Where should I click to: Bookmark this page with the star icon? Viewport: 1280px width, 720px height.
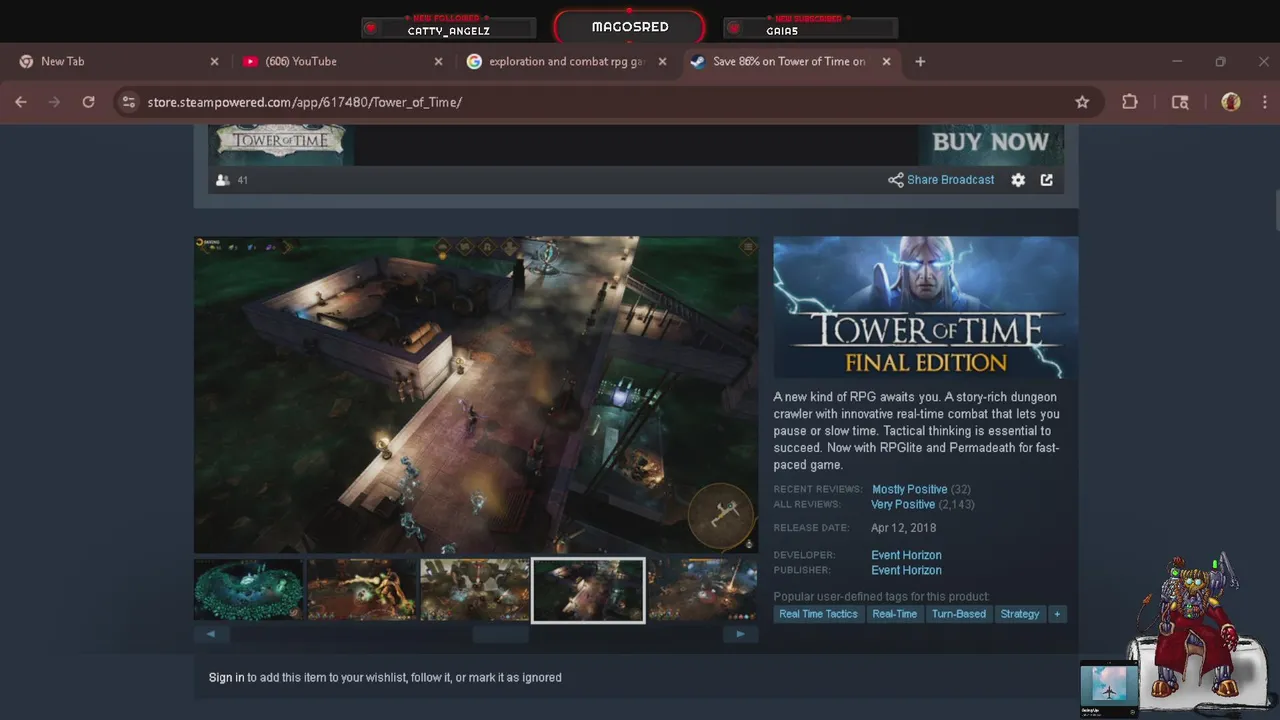(1082, 102)
